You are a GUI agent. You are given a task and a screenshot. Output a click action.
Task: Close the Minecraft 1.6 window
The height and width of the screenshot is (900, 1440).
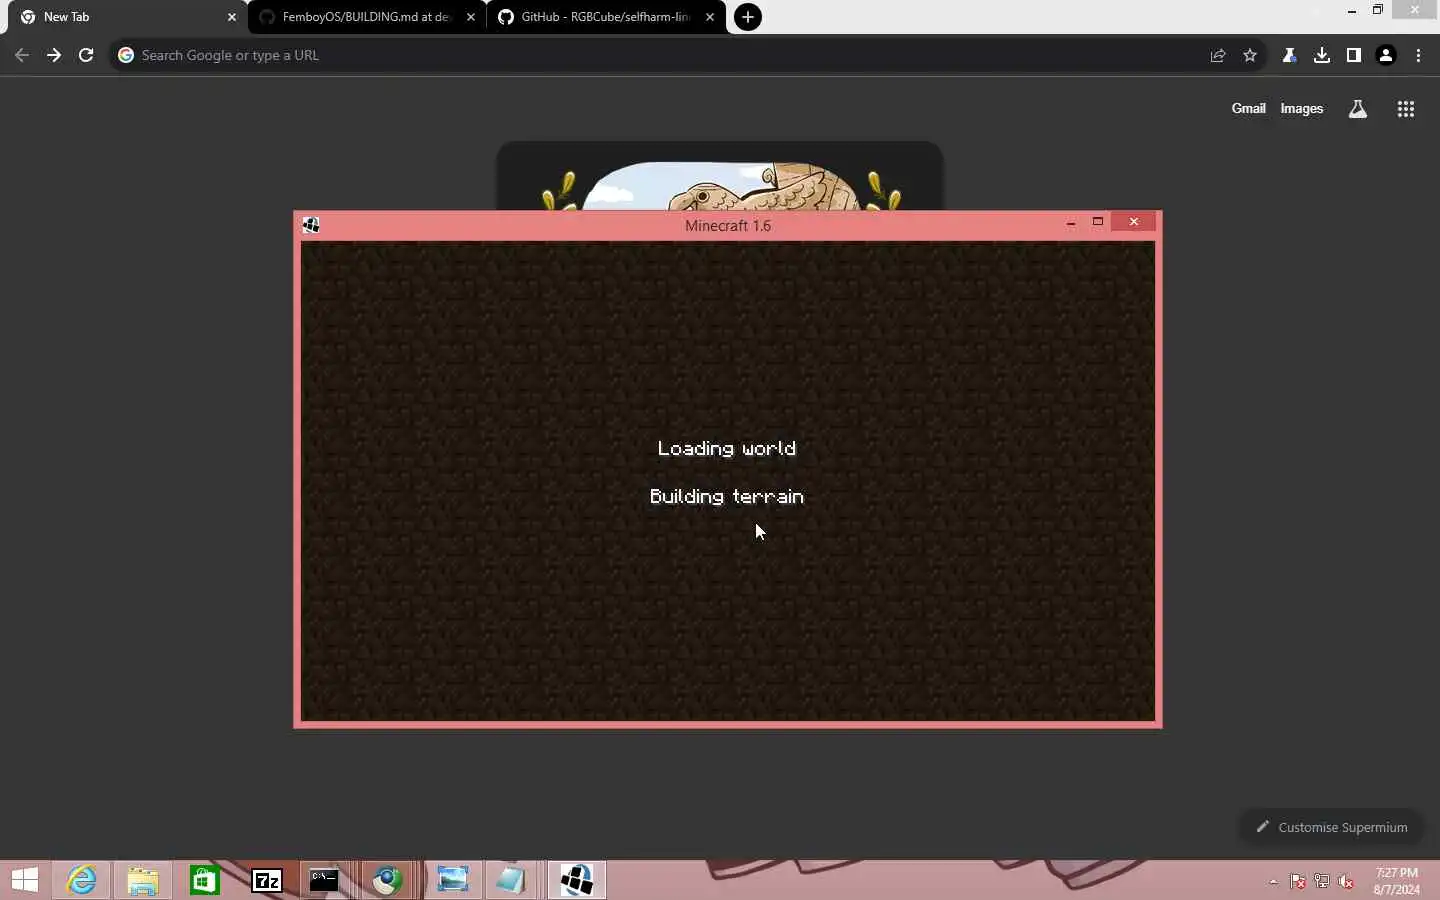(1134, 222)
